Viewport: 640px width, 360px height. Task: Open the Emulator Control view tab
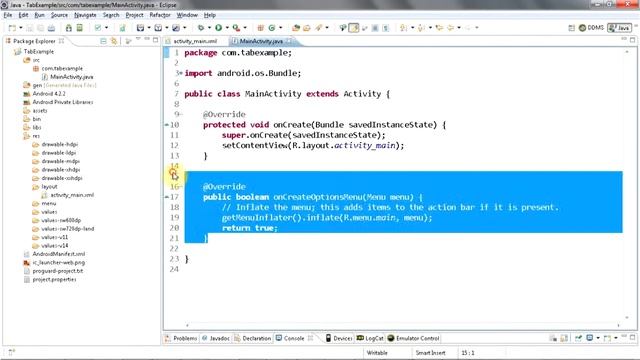413,338
